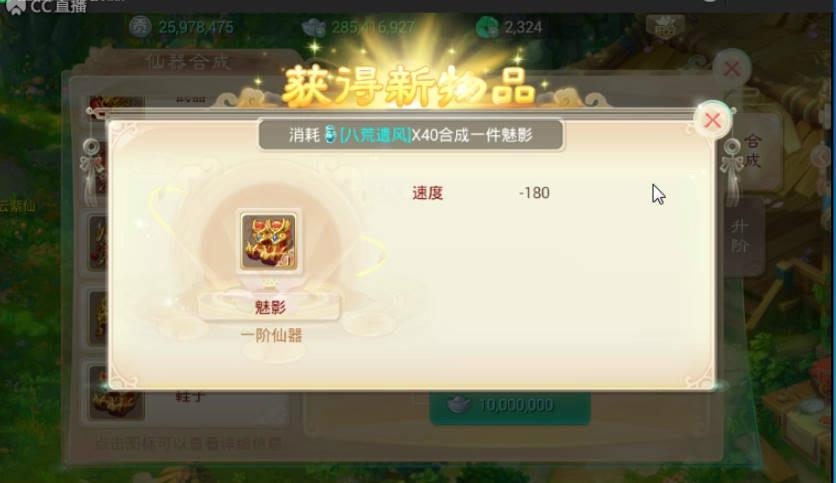Click the 一阶仙器 tier label
The image size is (836, 483).
tap(271, 335)
